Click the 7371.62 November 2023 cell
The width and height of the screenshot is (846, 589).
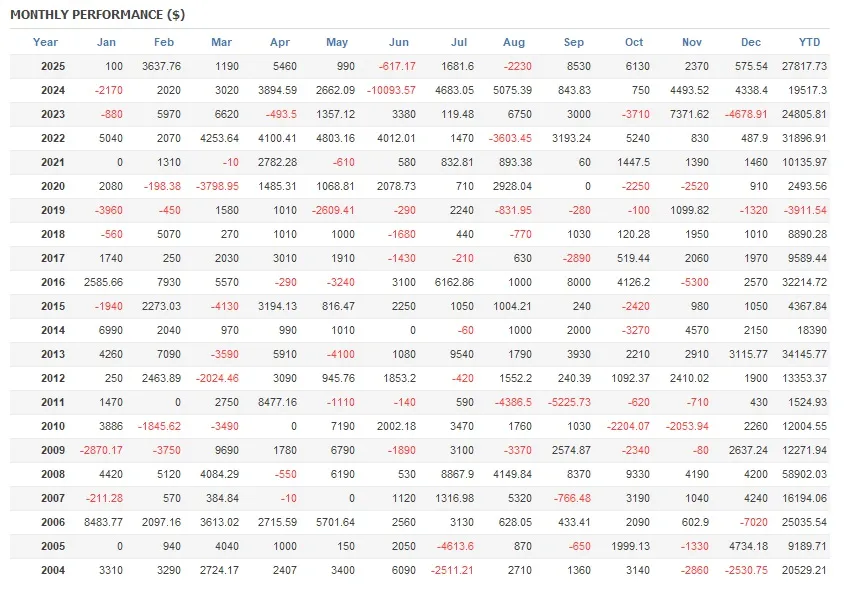pyautogui.click(x=687, y=114)
